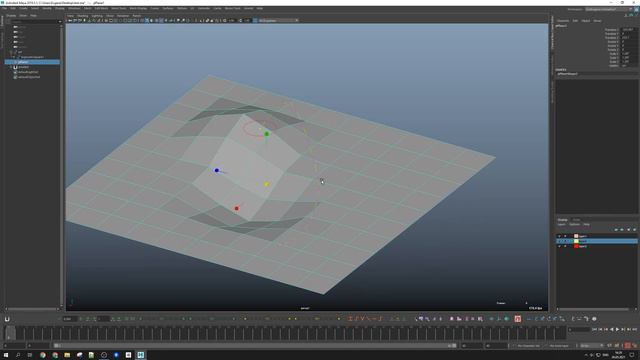Open the viewport Shading menu

tap(82, 16)
